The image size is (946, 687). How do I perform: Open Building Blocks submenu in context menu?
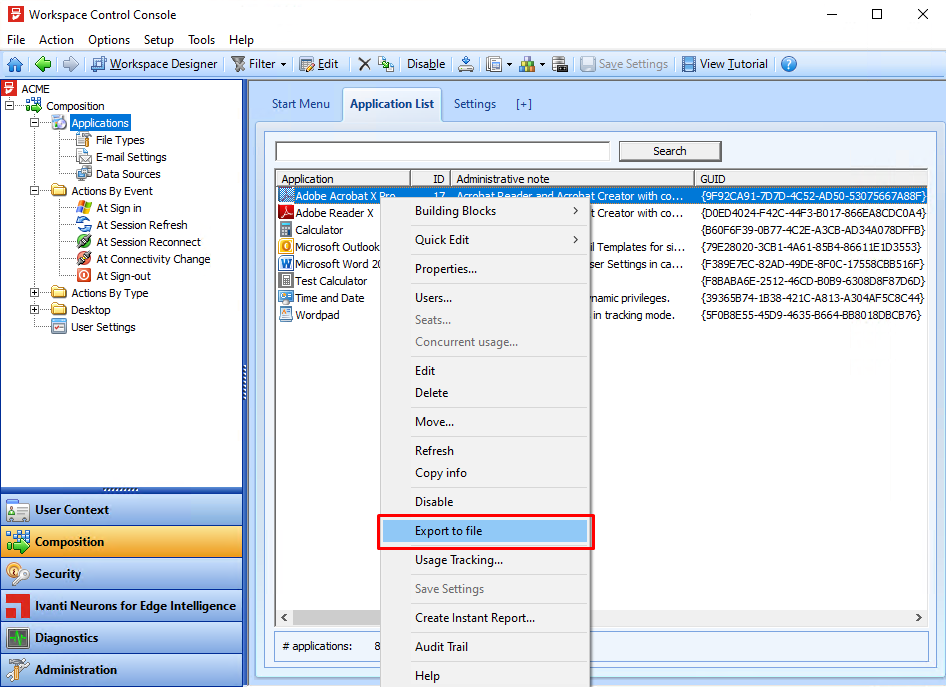click(484, 211)
